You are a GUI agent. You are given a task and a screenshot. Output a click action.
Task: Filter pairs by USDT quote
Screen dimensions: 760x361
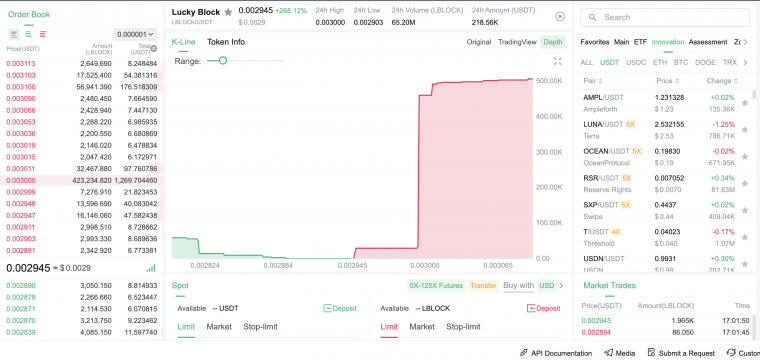609,63
